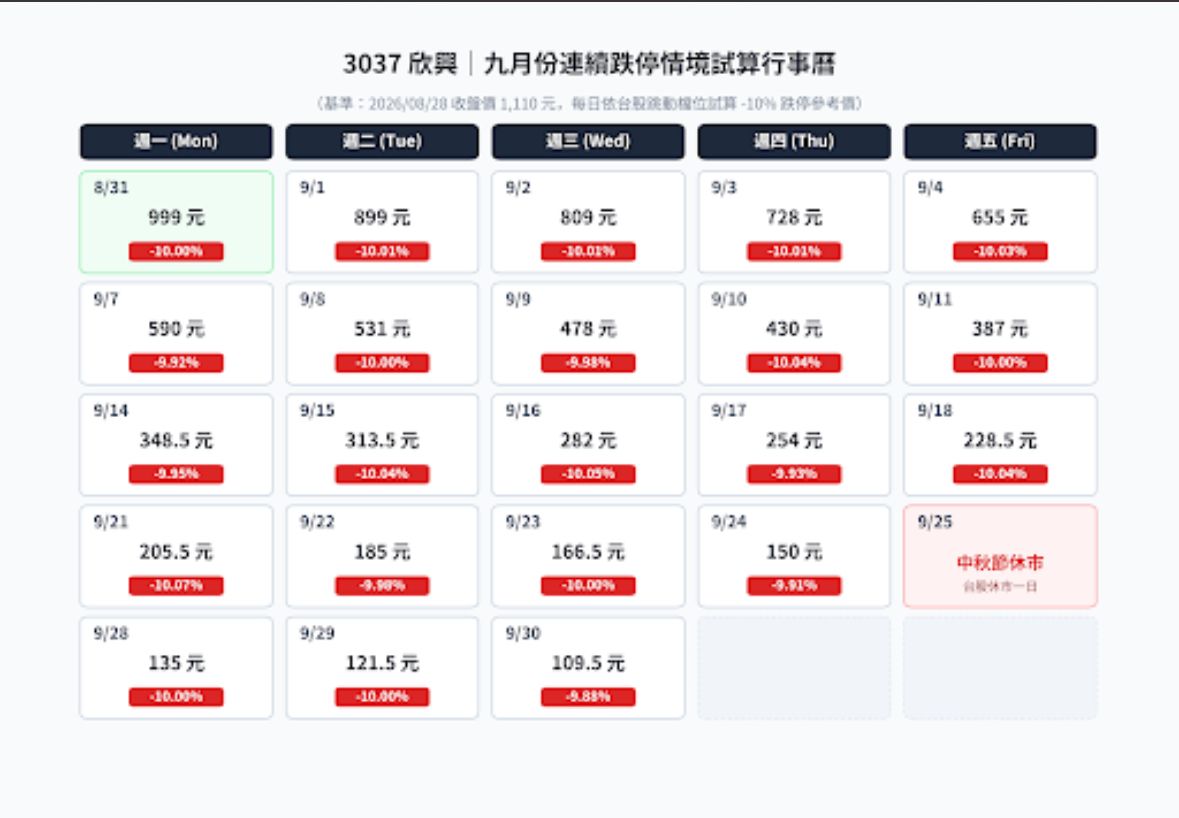Screen dimensions: 1179x818
Task: Select the 週四 (Thu) column header
Action: coord(794,141)
